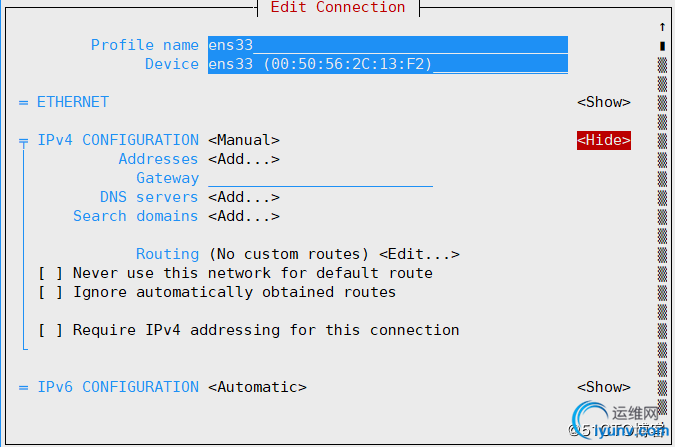Open the IPv4 Manual method dropdown
675x447 pixels.
pyautogui.click(x=244, y=140)
